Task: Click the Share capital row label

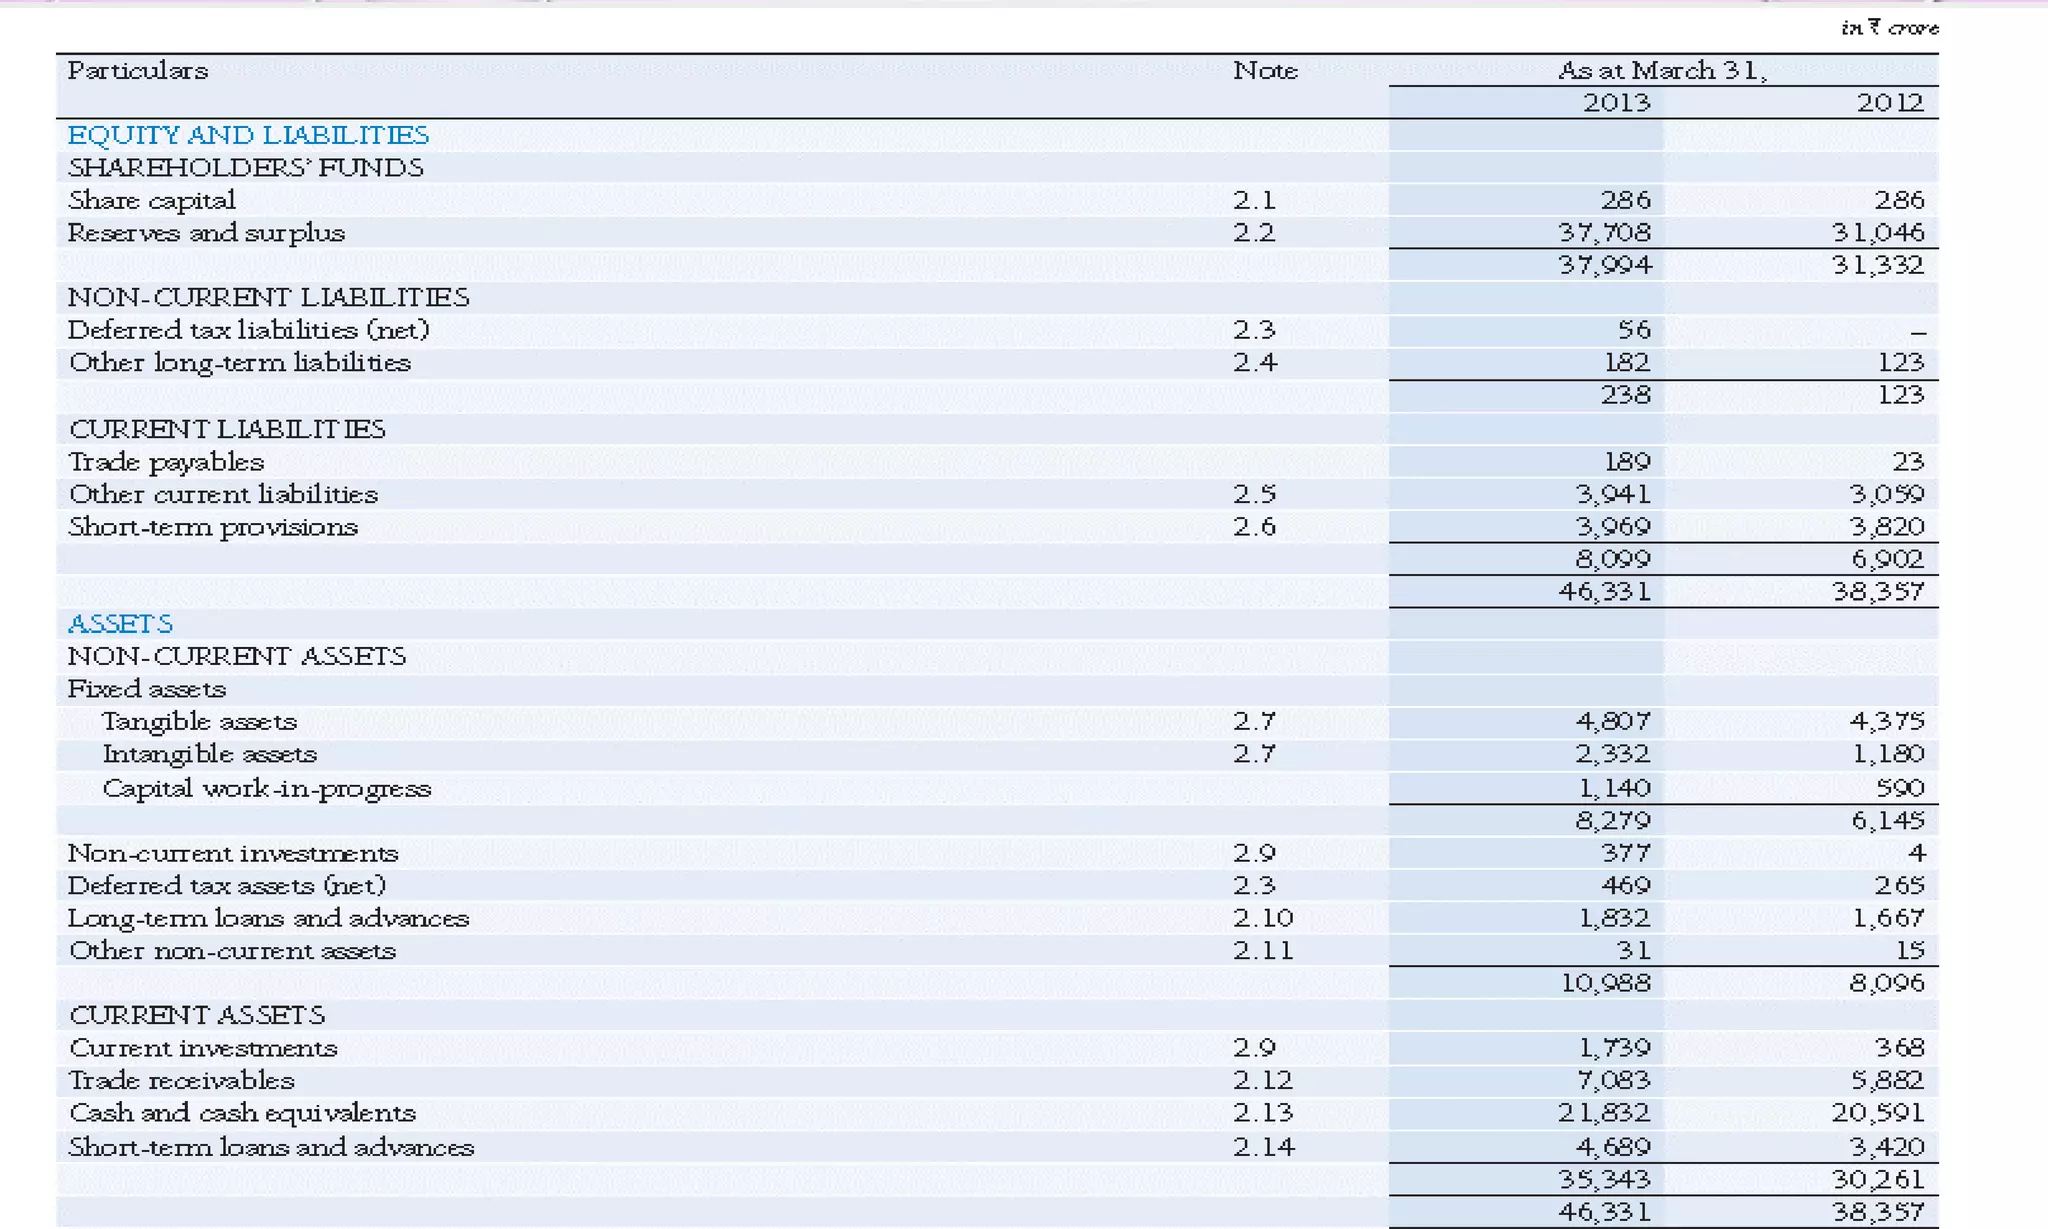Action: tap(152, 200)
